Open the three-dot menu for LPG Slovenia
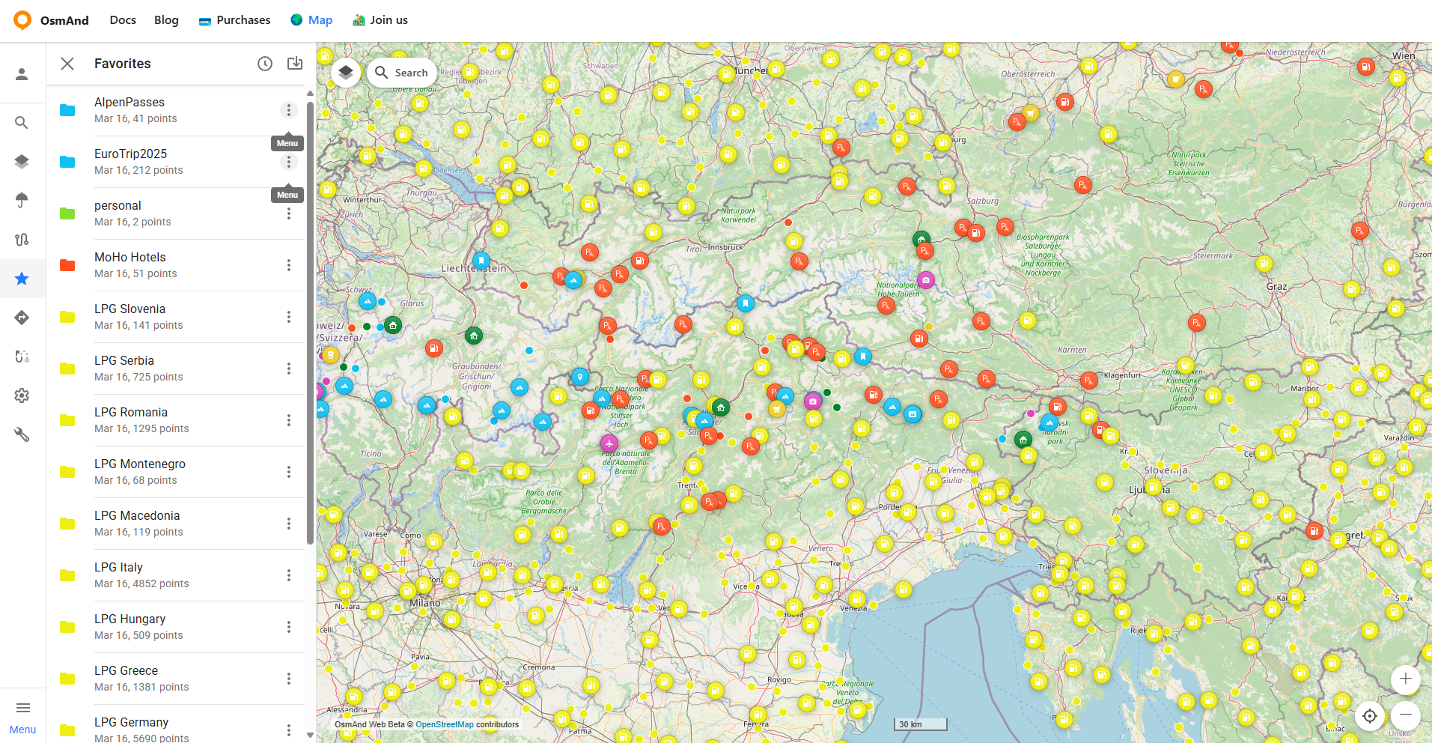The height and width of the screenshot is (743, 1432). 289,317
